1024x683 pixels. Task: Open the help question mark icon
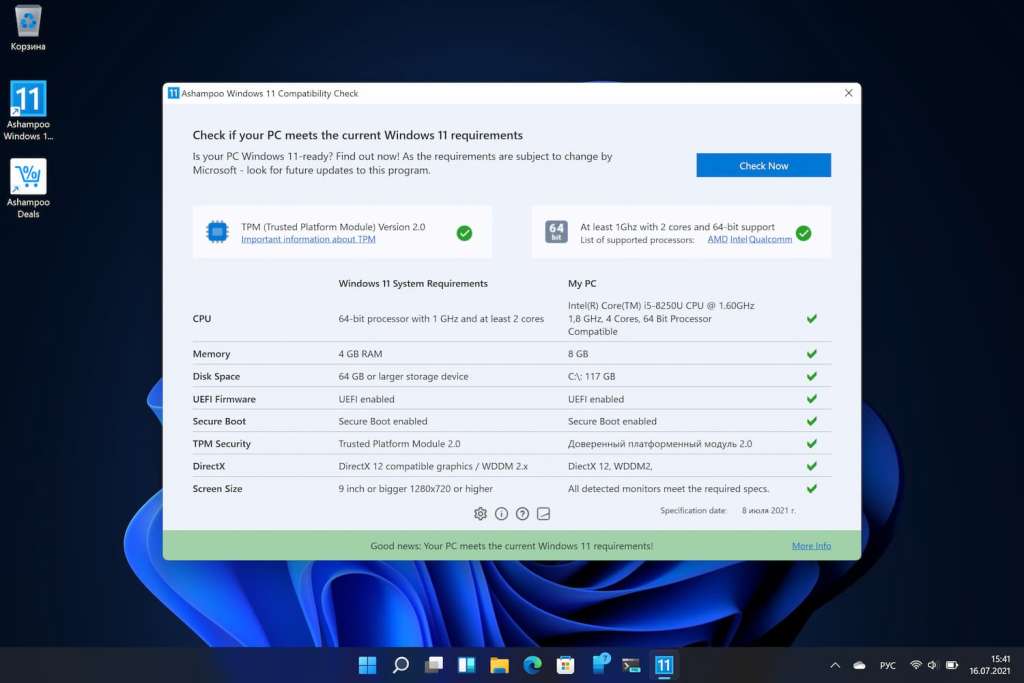pyautogui.click(x=522, y=514)
